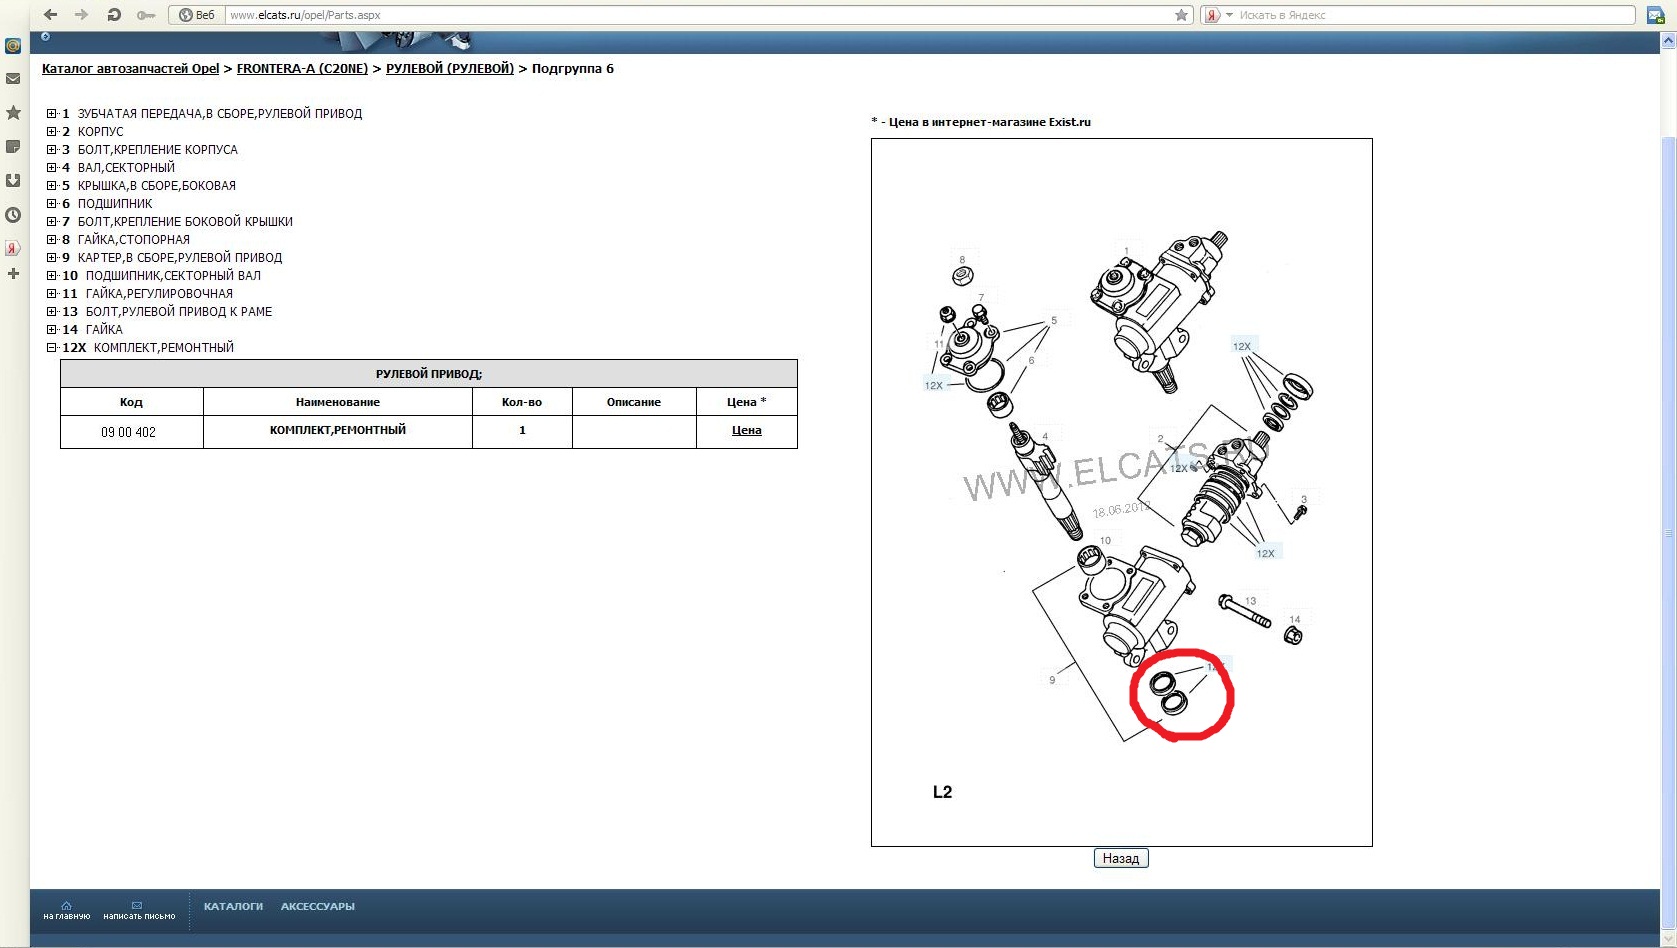Screen dimensions: 1677x948
Task: Reload the page with the refresh icon
Action: [x=114, y=15]
